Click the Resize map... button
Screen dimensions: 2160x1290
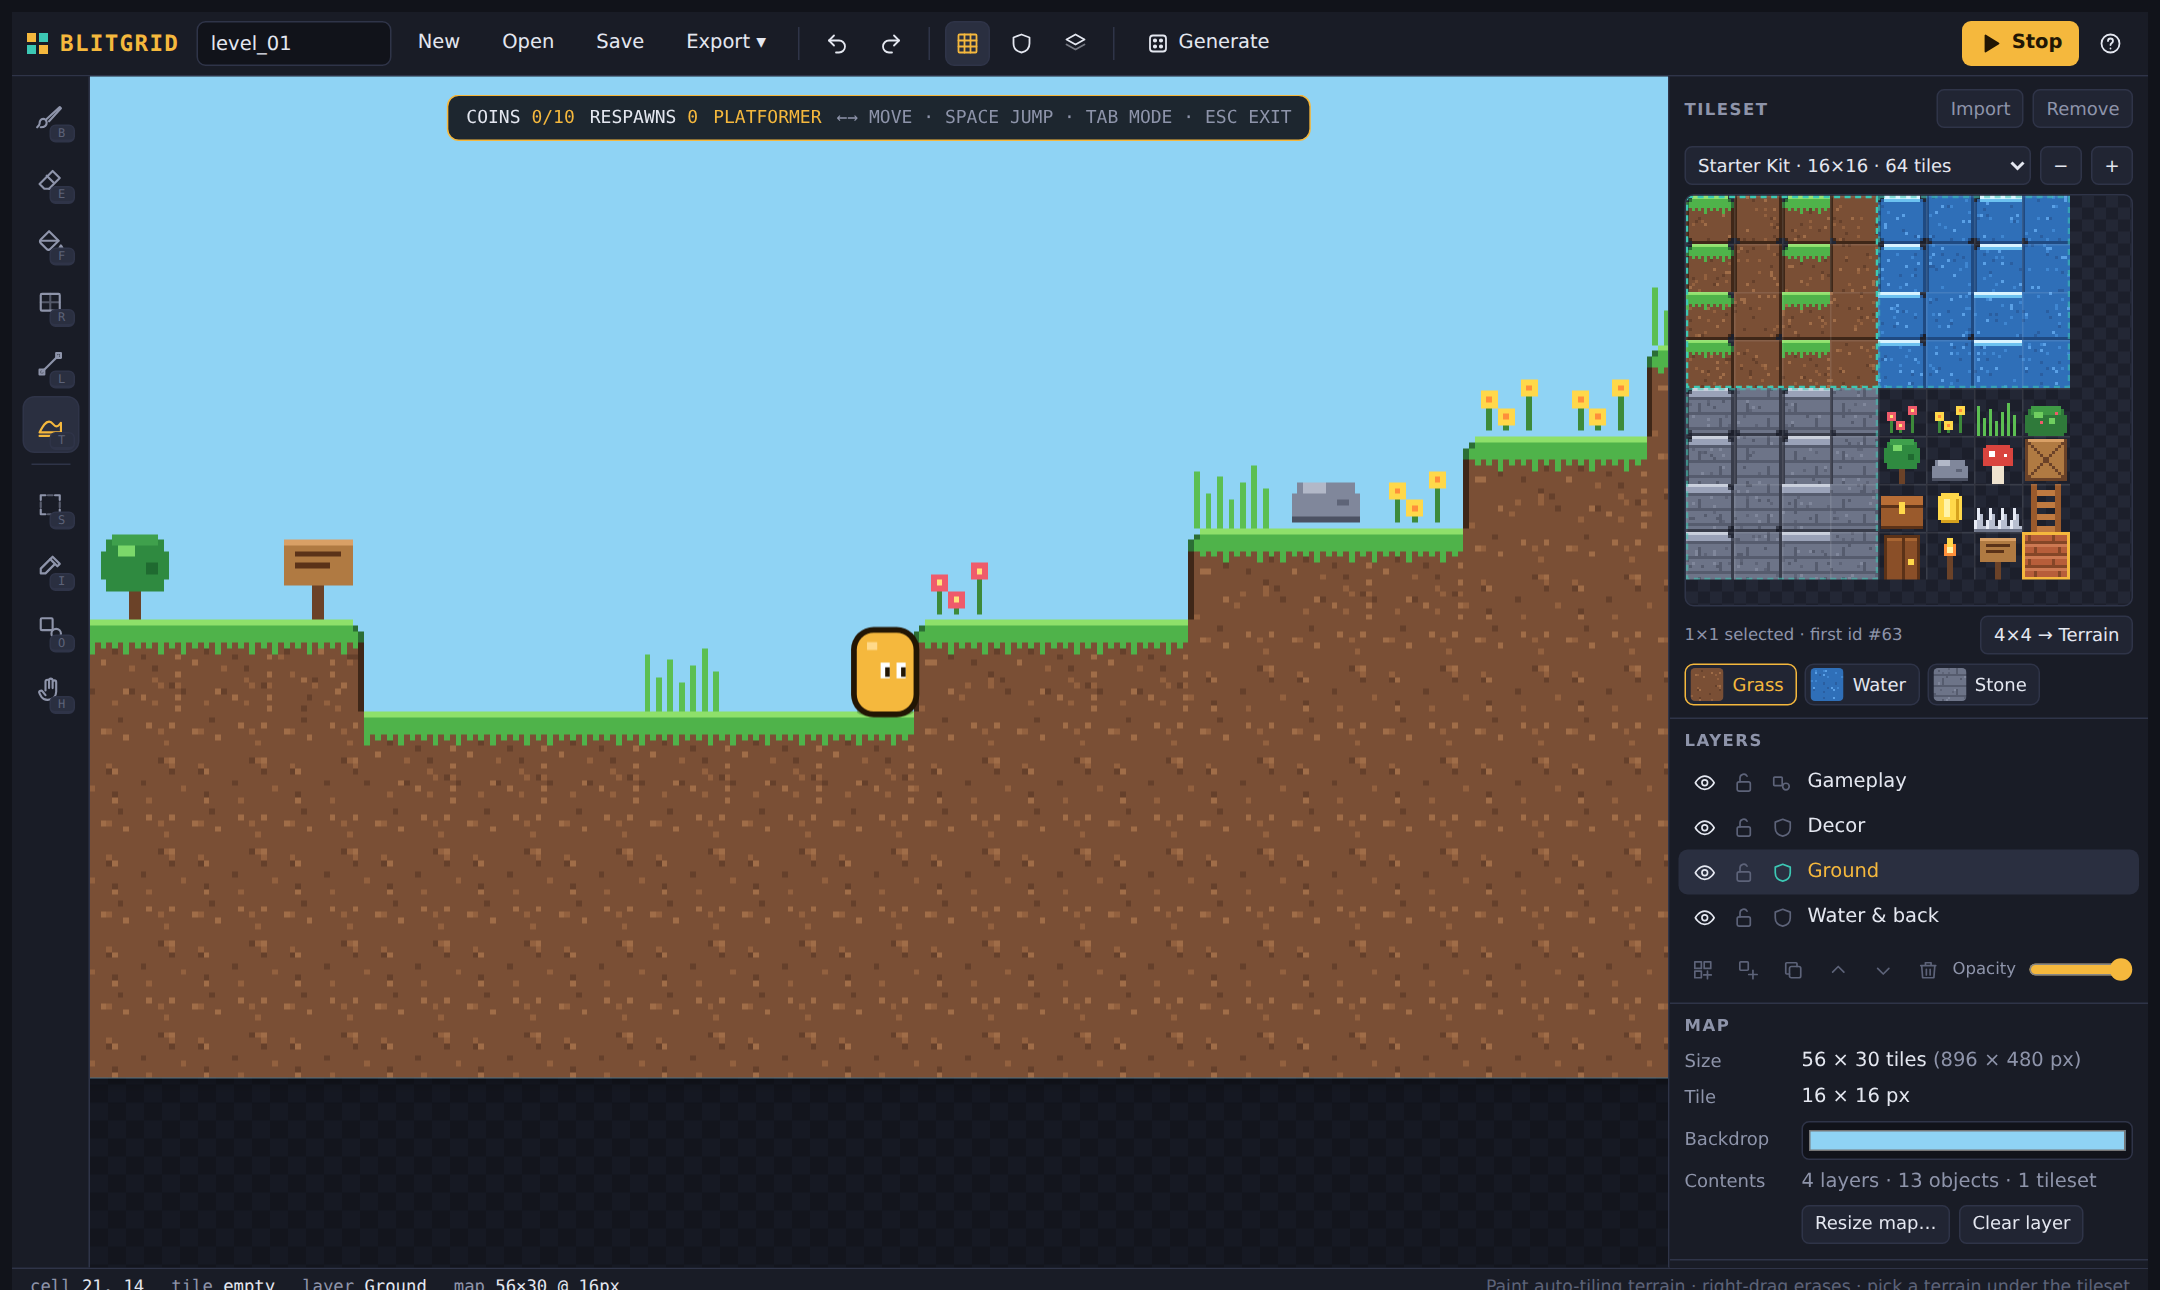pyautogui.click(x=1875, y=1224)
